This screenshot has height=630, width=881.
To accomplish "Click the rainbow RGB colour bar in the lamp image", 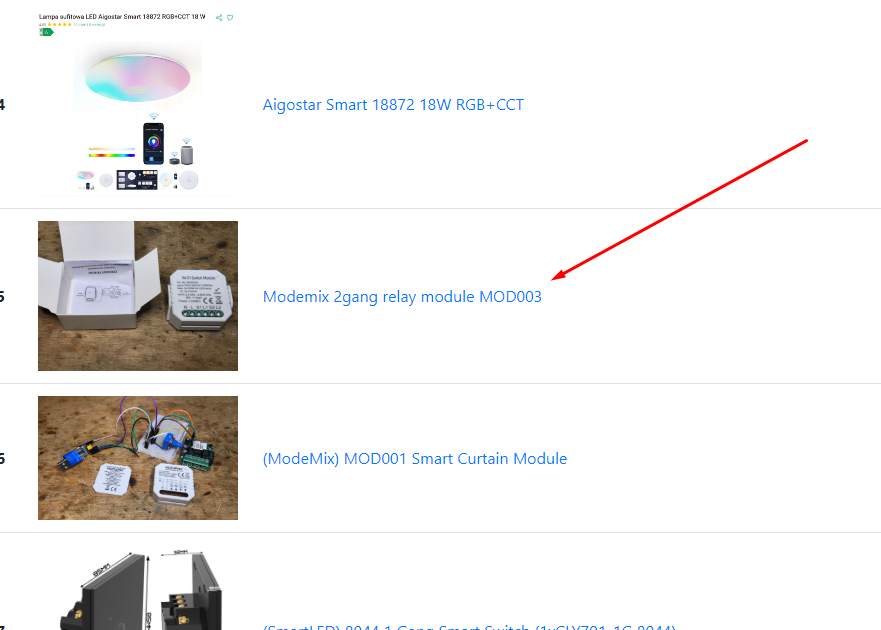I will pos(112,155).
